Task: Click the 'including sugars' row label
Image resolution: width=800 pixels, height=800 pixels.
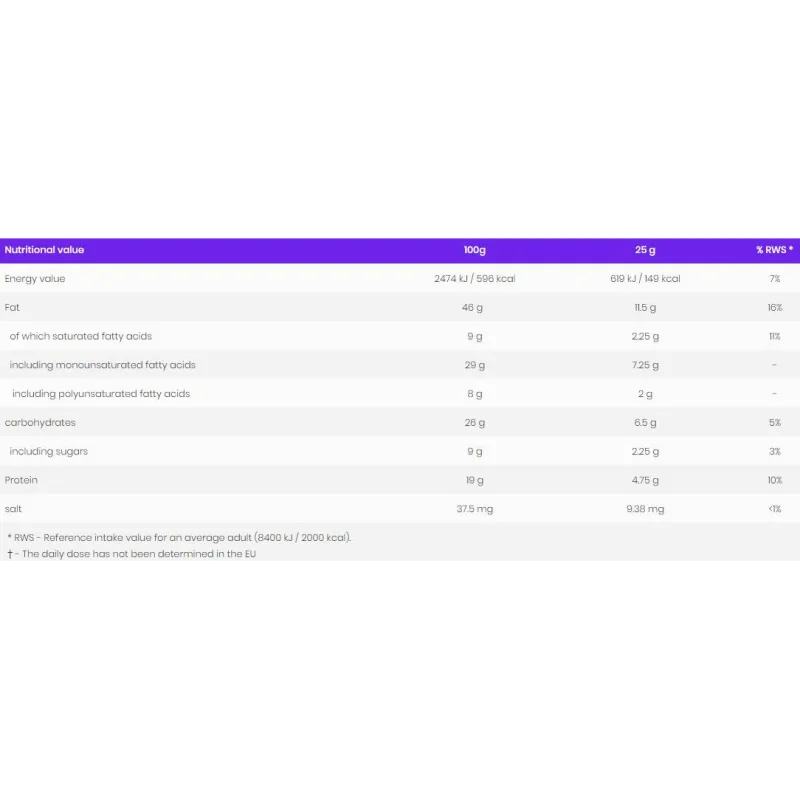Action: click(48, 452)
